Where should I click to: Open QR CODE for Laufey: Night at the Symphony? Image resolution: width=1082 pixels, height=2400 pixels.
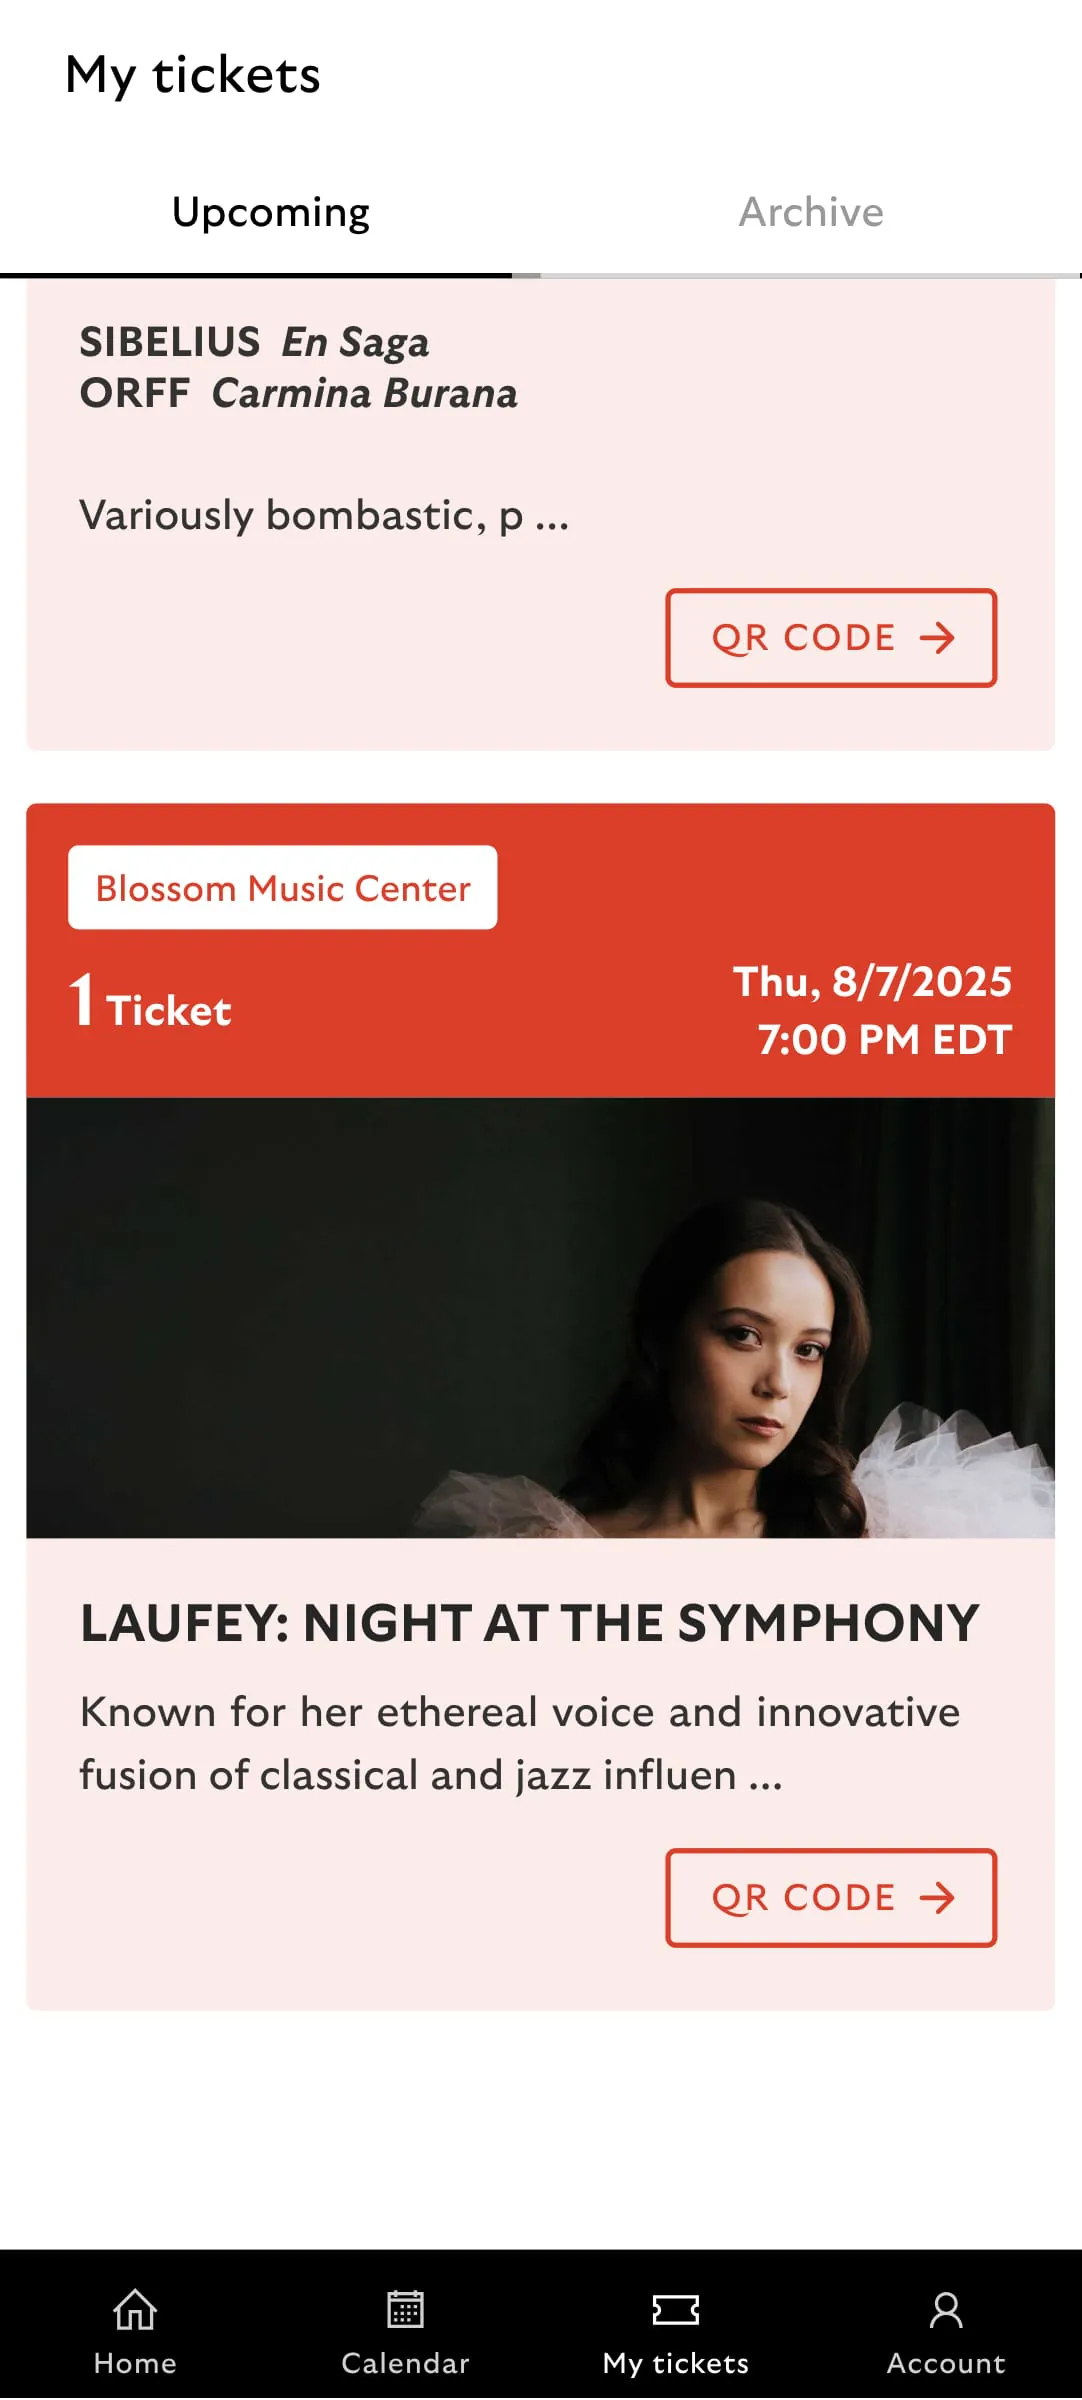click(831, 1898)
